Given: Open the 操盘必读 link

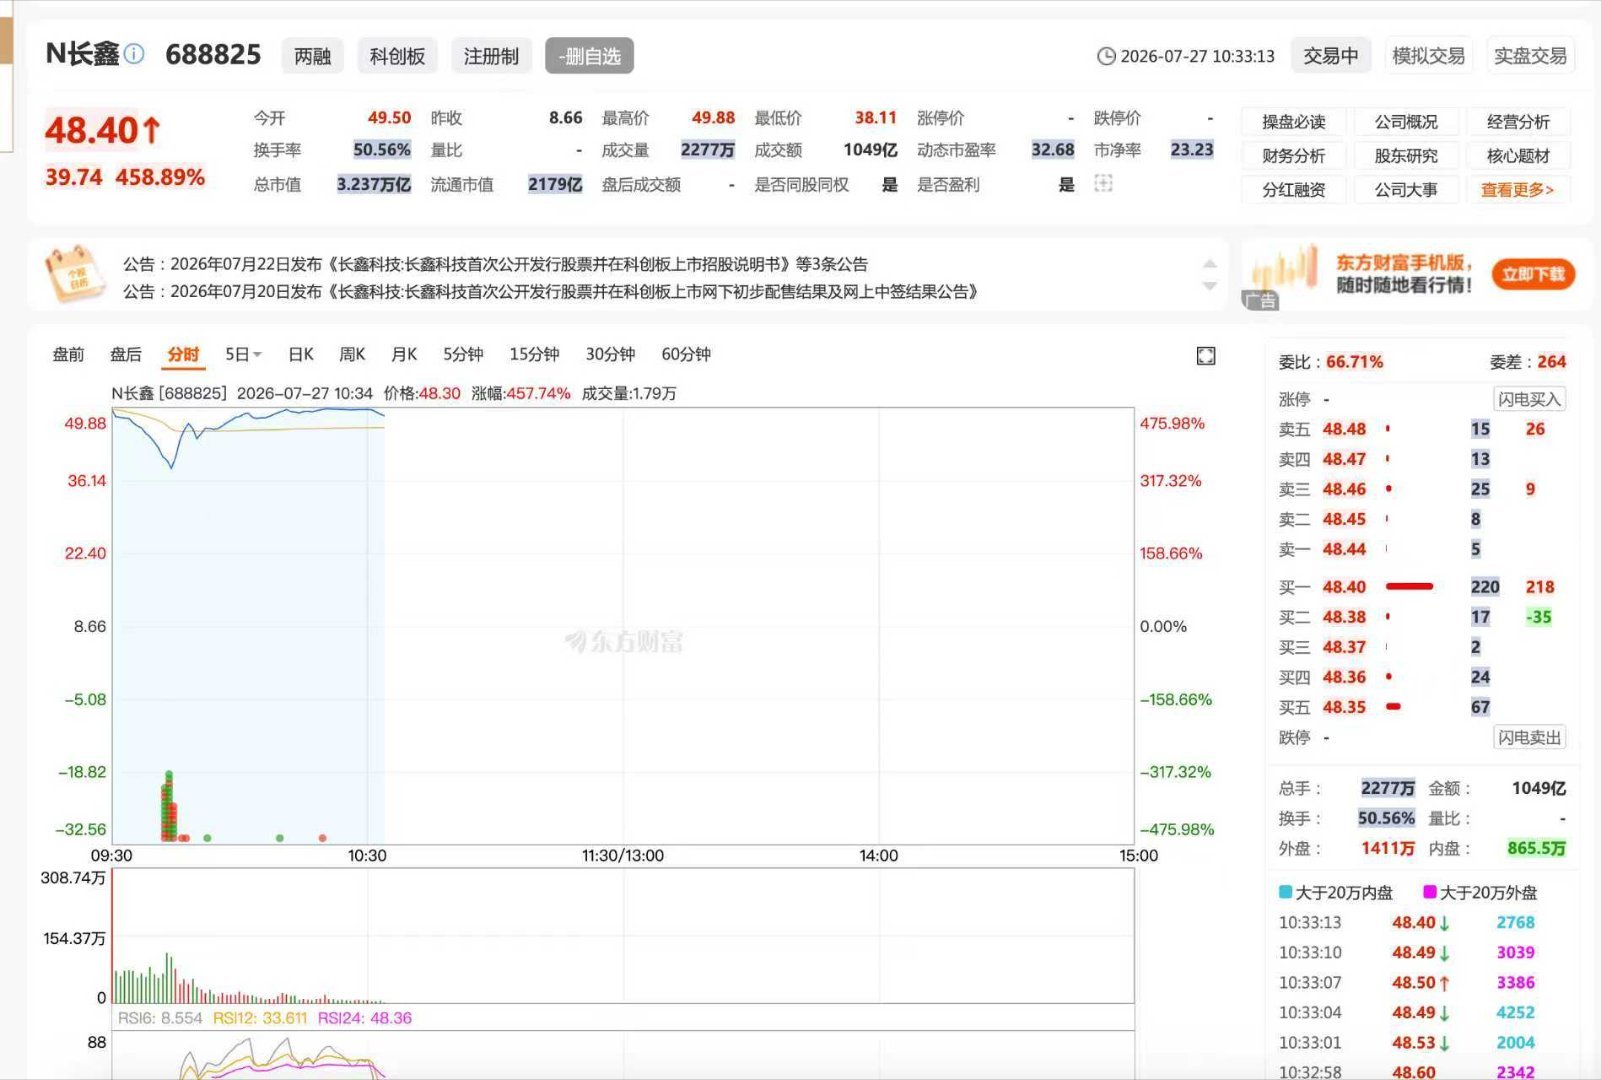Looking at the screenshot, I should coord(1294,122).
